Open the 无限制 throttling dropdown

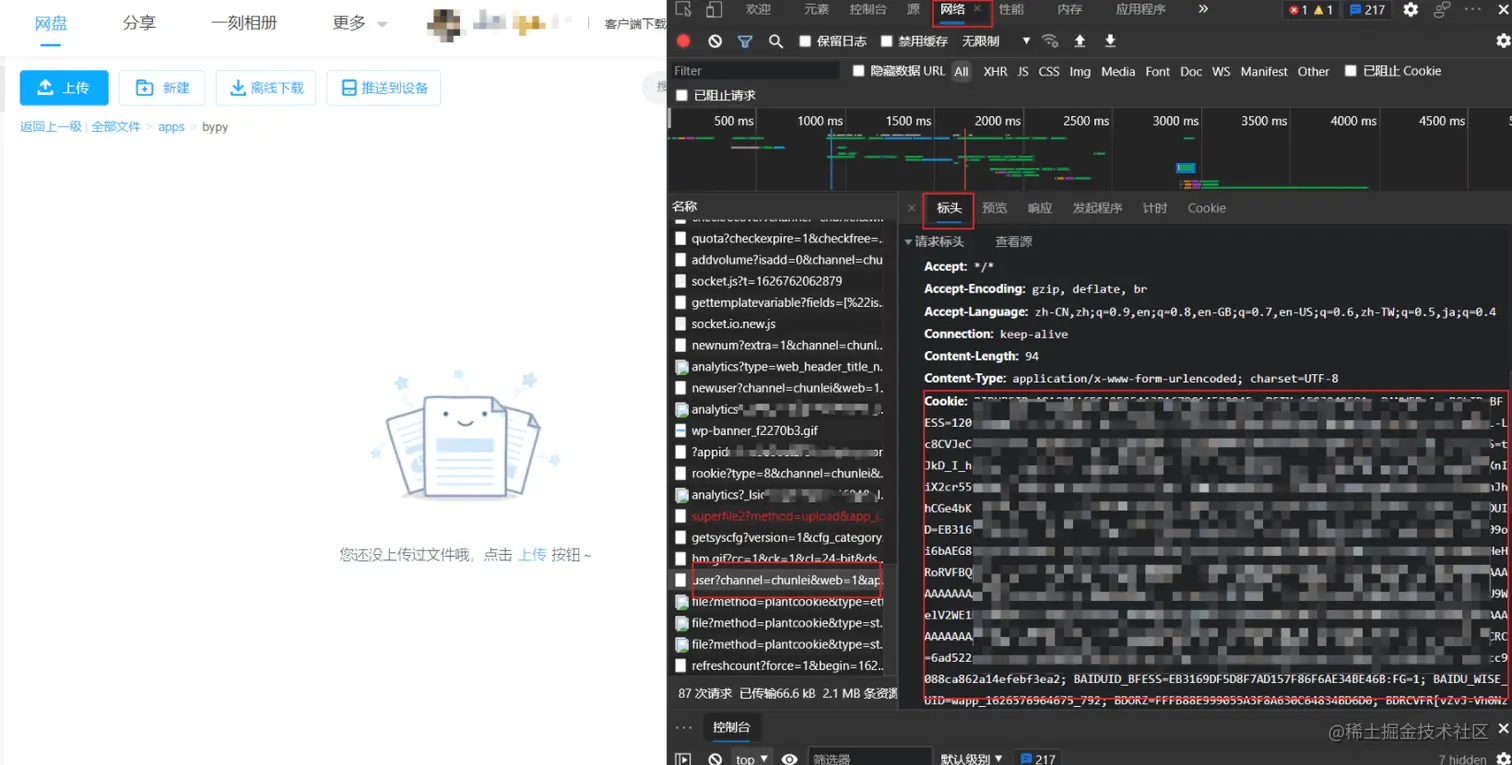(1002, 41)
